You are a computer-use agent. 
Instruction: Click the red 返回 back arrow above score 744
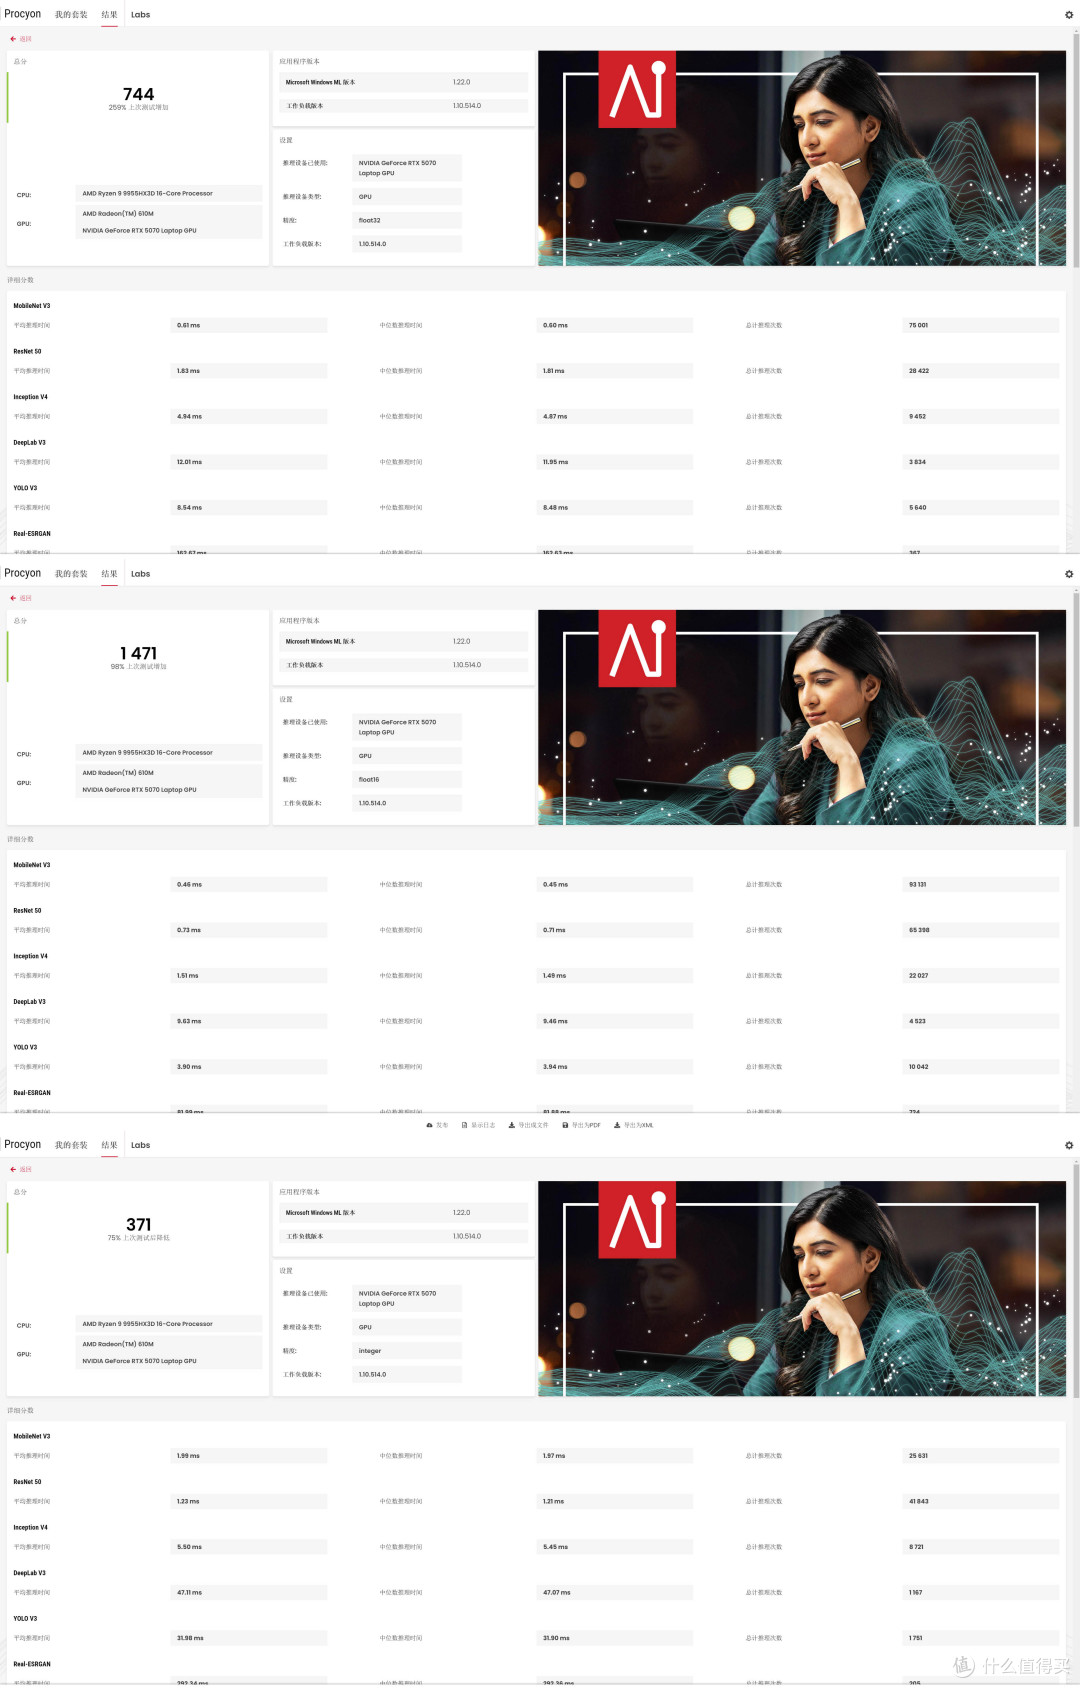point(21,39)
